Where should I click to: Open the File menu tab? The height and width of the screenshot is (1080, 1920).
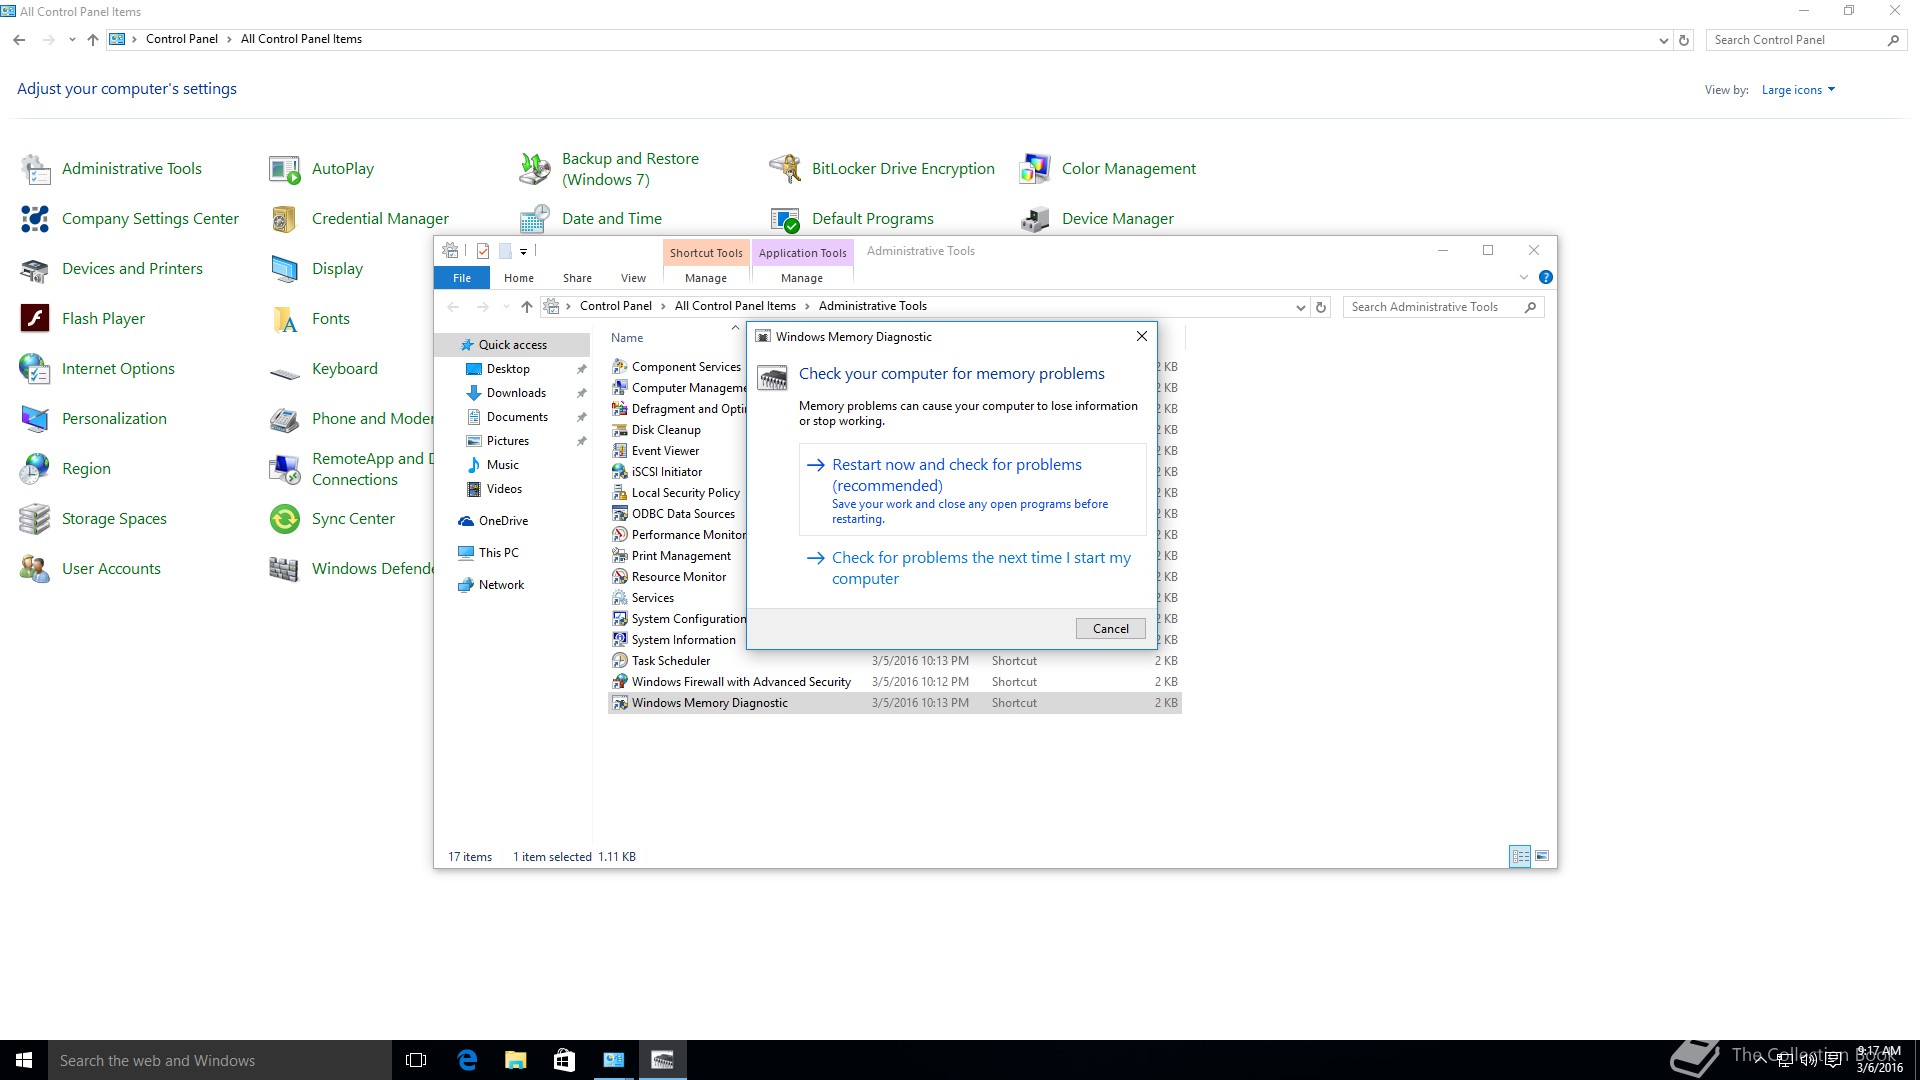point(461,278)
